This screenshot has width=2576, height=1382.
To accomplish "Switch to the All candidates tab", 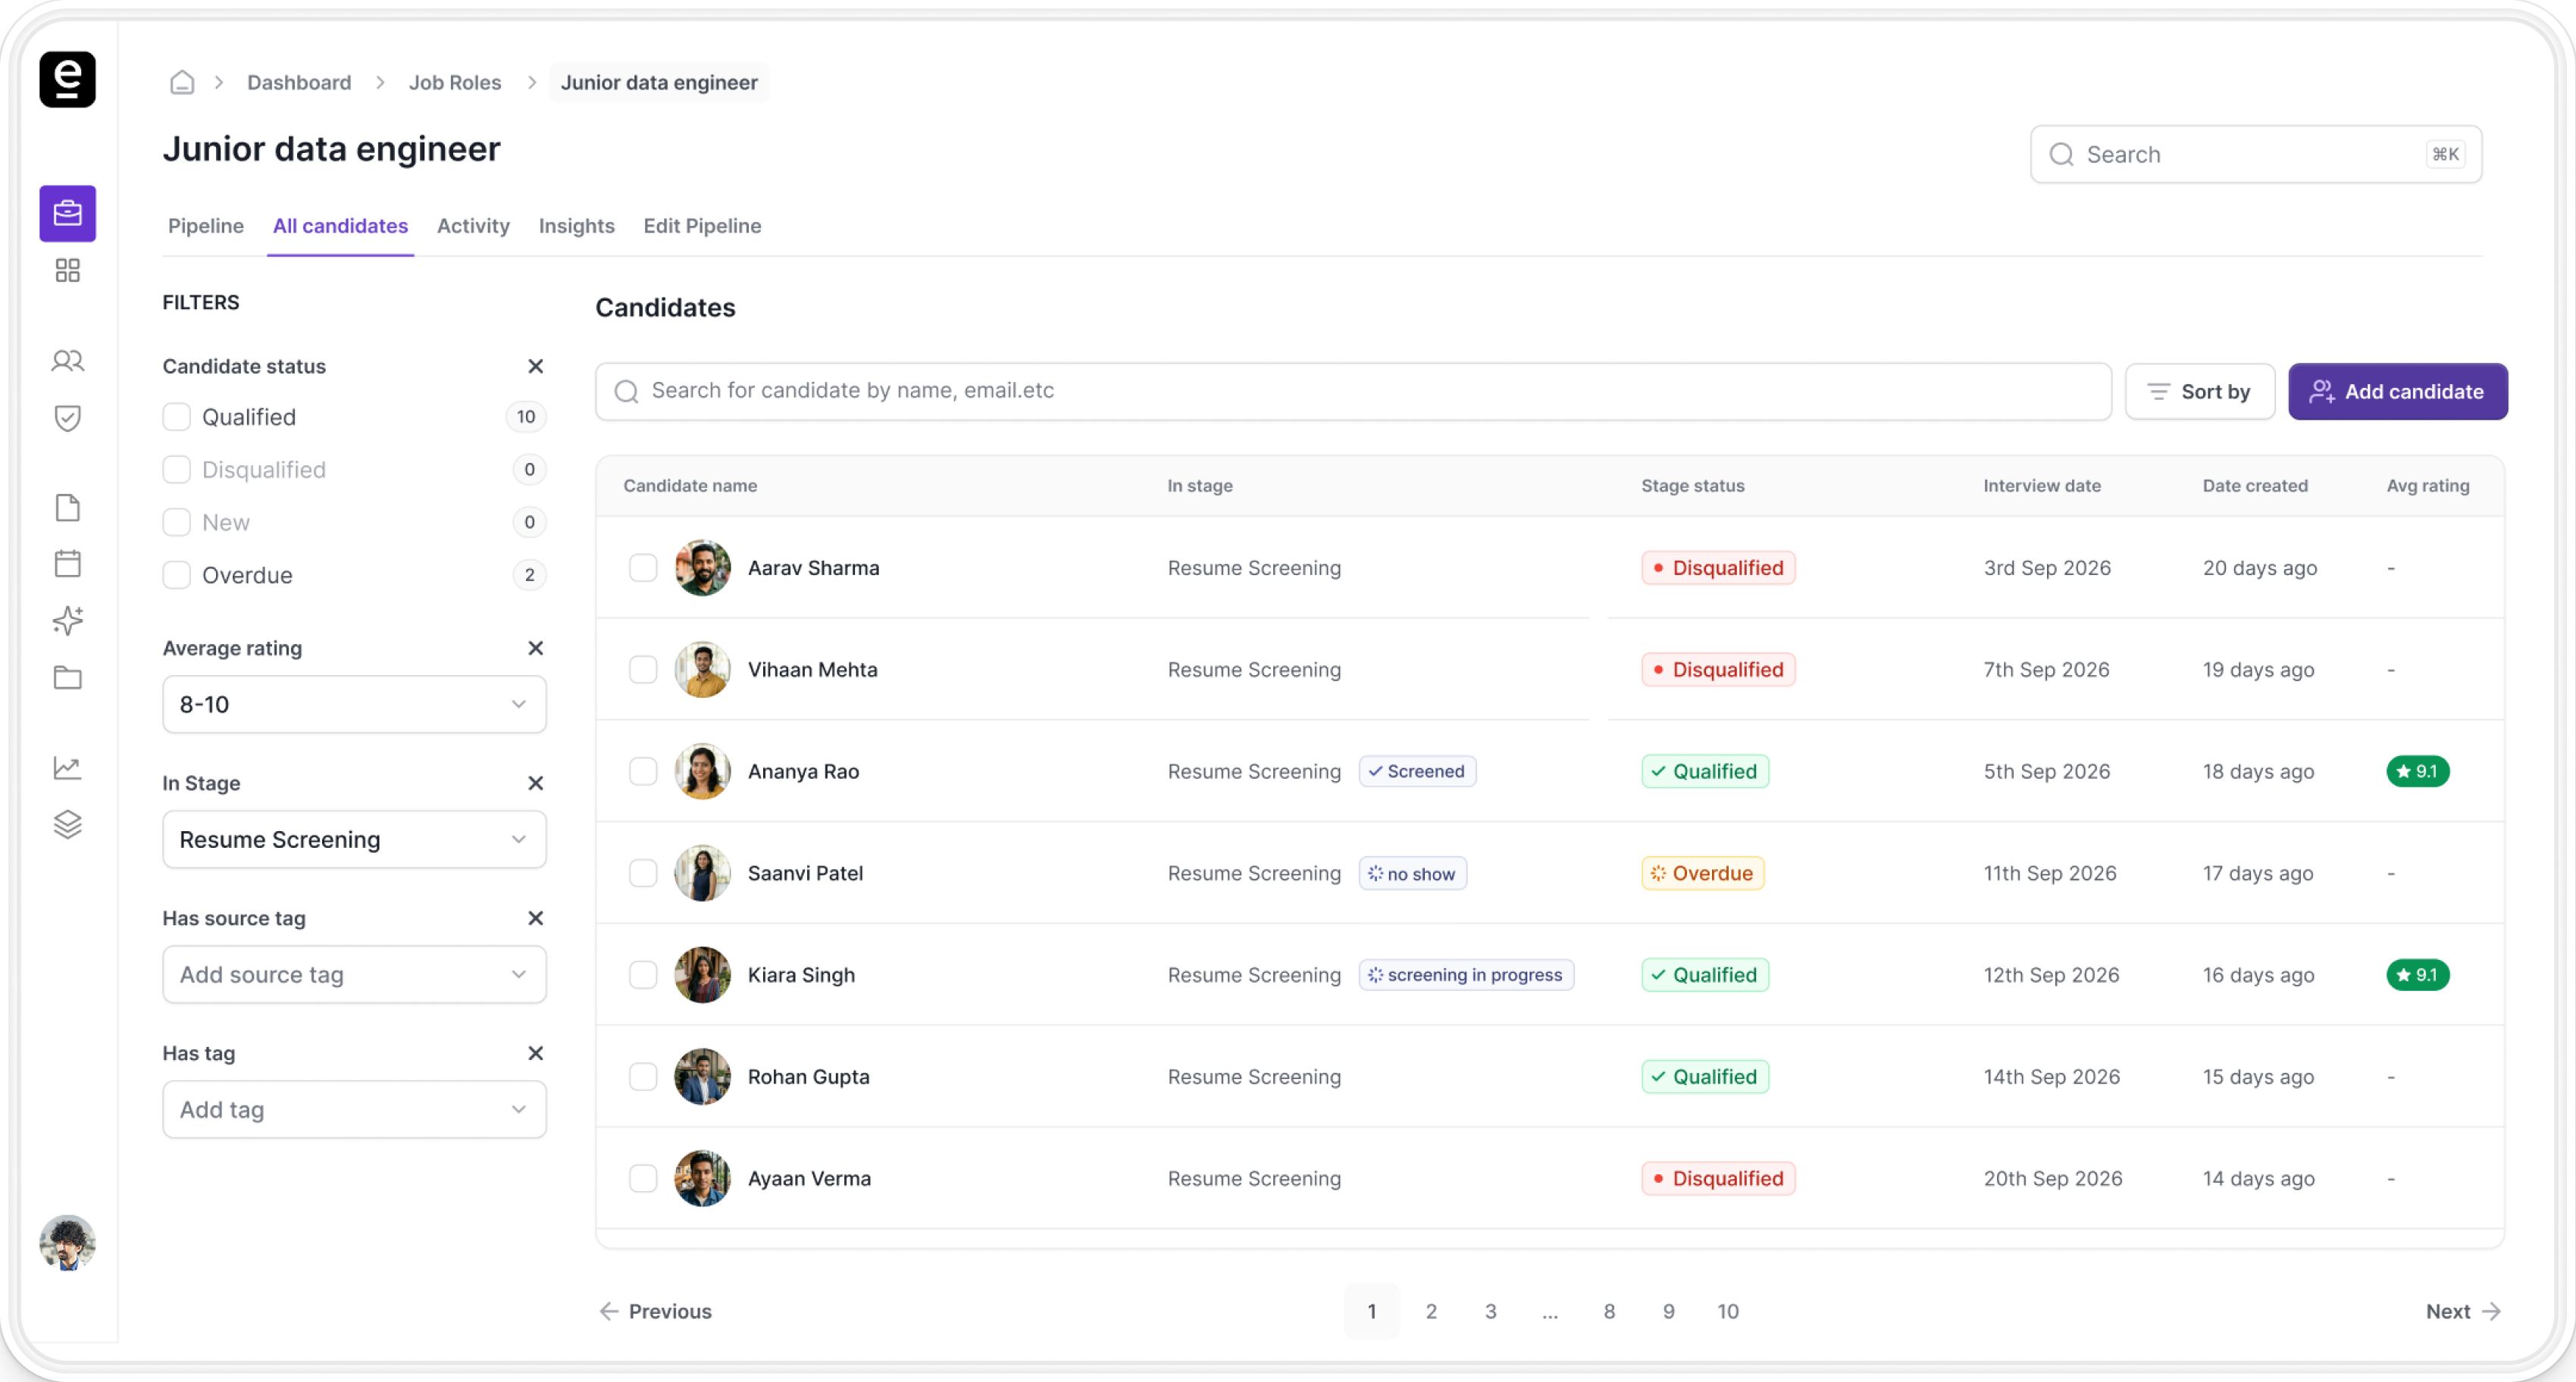I will tap(340, 226).
